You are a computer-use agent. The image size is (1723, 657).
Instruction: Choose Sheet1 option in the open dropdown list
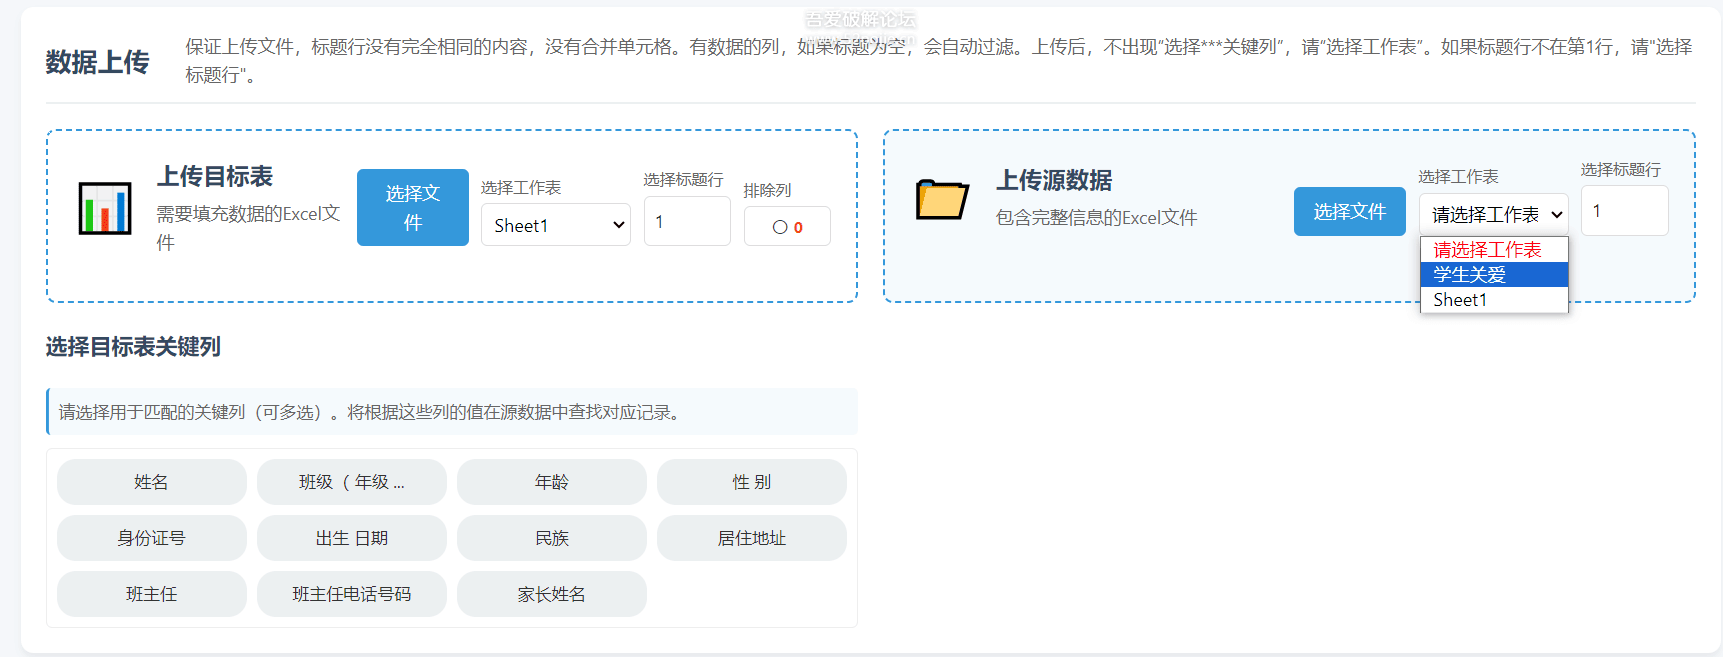tap(1493, 300)
